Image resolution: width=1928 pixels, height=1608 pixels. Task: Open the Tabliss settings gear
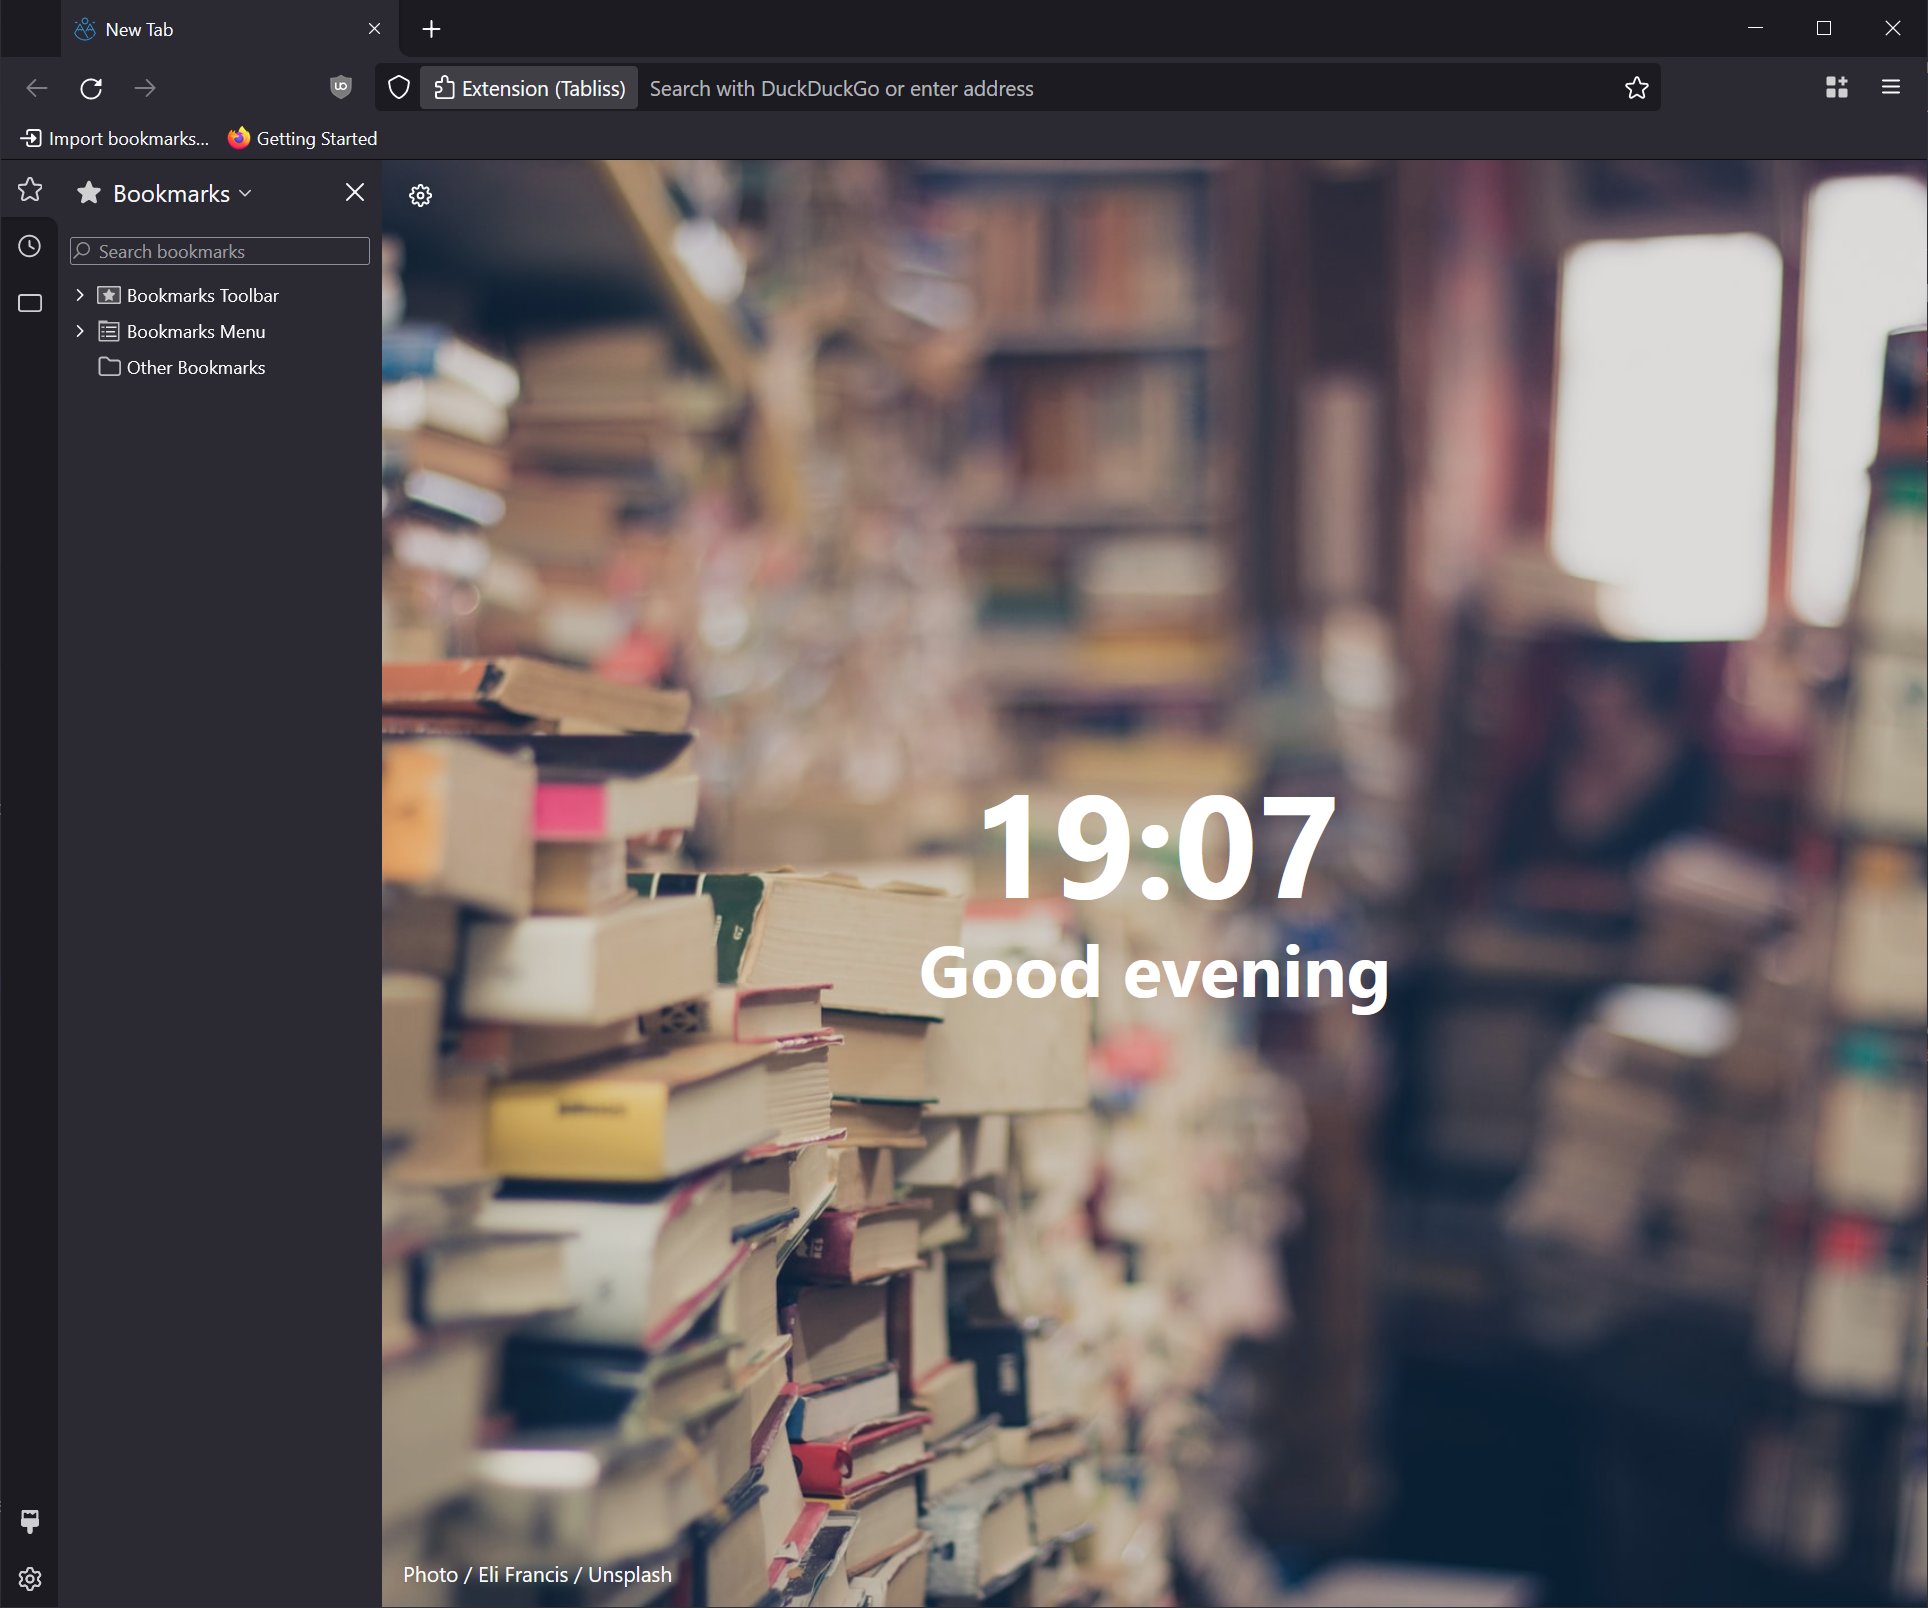[x=421, y=195]
